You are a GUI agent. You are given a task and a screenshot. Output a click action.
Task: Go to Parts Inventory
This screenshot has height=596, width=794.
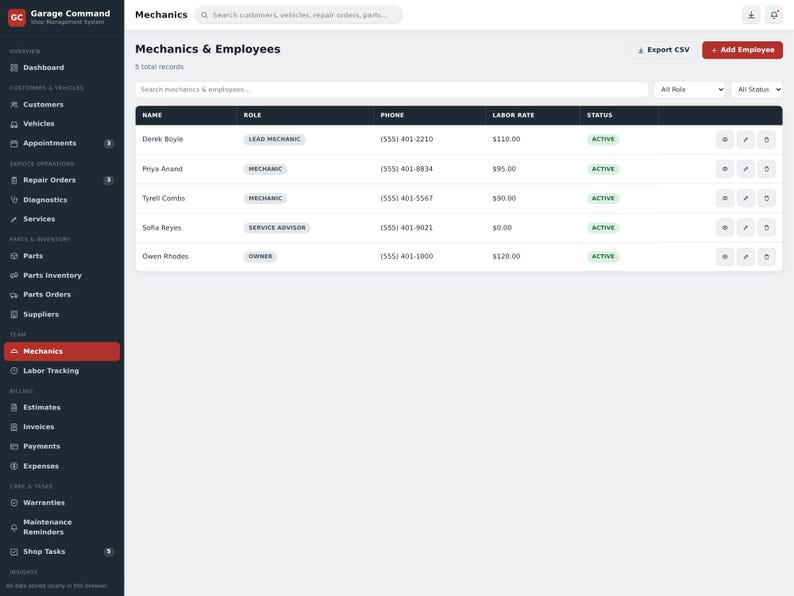[x=62, y=275]
